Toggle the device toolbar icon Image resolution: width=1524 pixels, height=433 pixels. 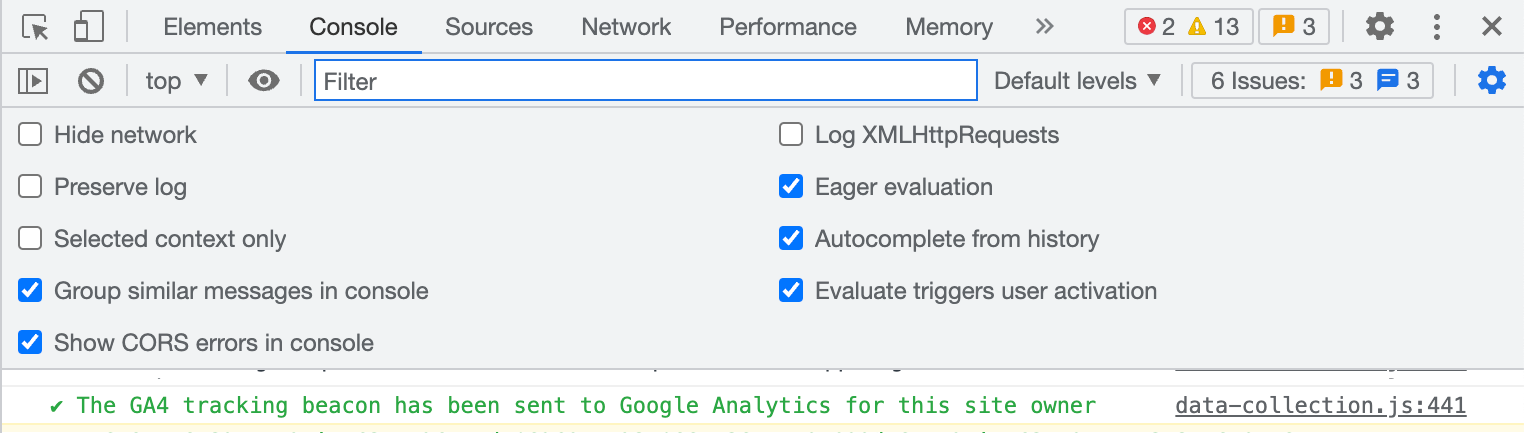pos(90,27)
